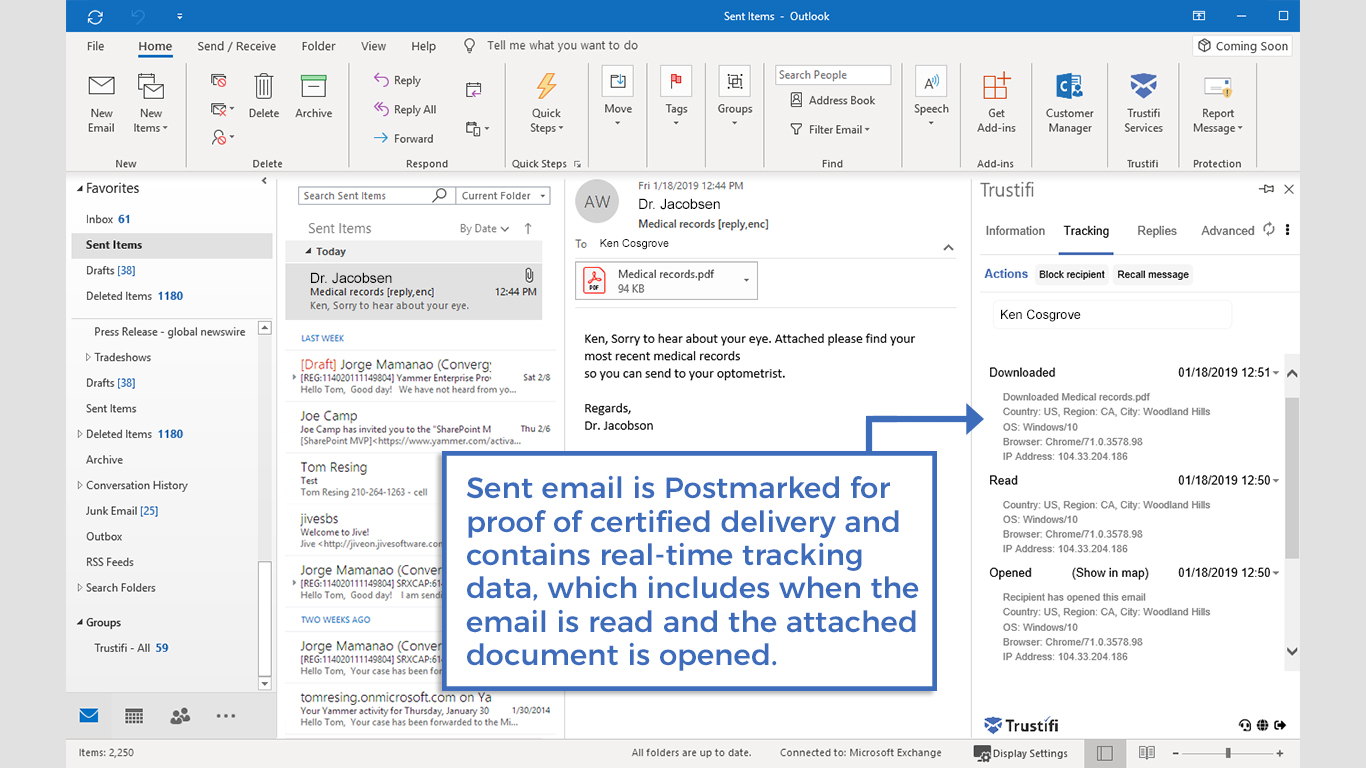1366x768 pixels.
Task: Click the Search People field
Action: 833,75
